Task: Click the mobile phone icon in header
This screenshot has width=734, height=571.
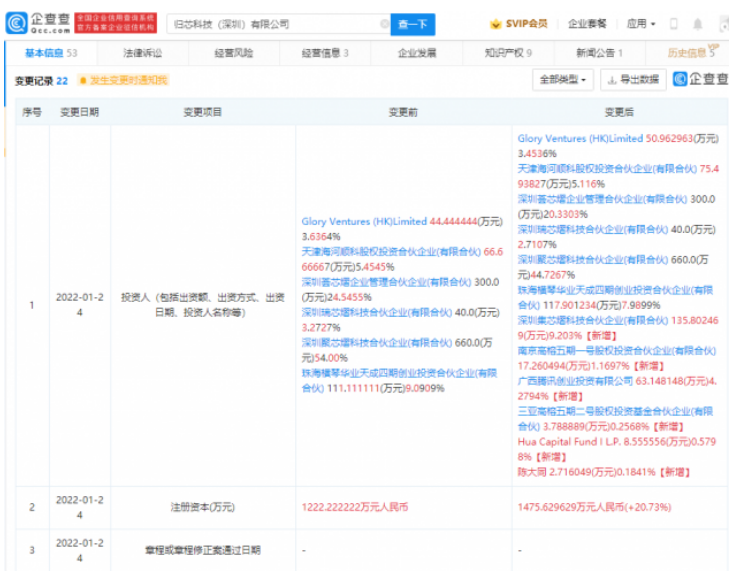Action: tap(674, 24)
